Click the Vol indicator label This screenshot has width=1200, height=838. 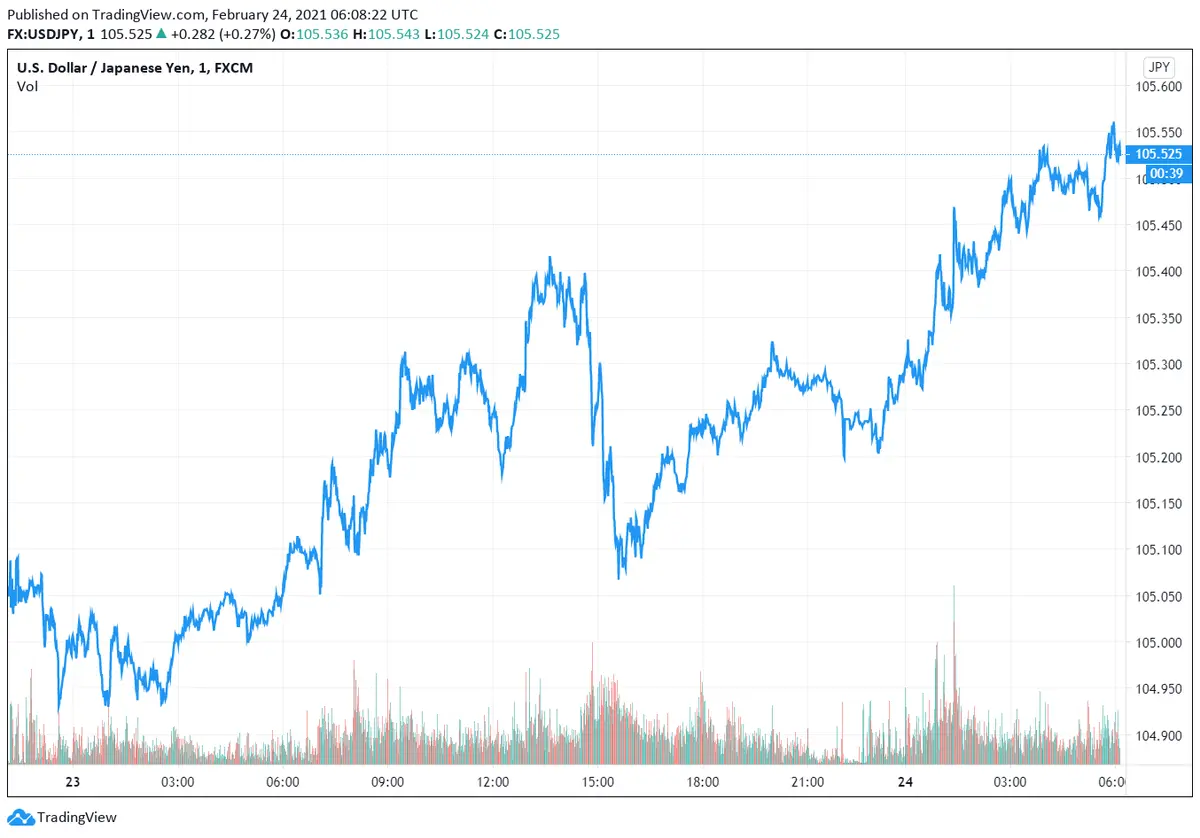pos(27,86)
